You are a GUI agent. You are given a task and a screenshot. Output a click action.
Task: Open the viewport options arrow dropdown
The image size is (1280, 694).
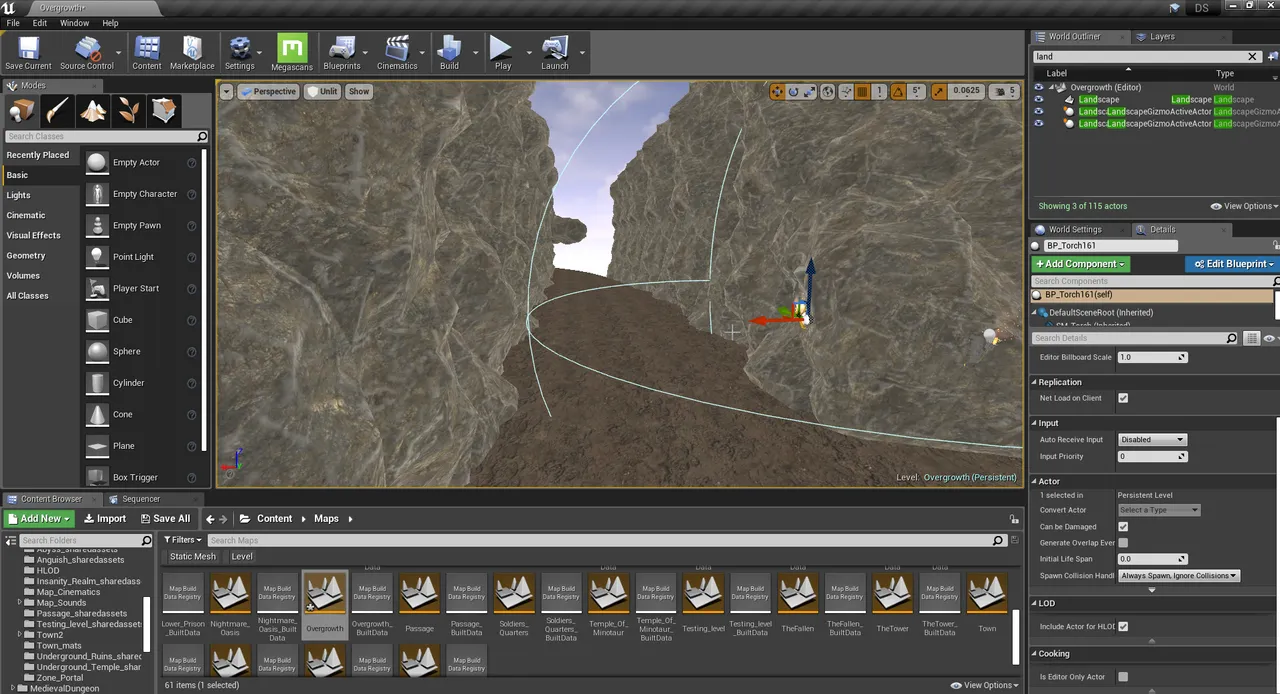[x=227, y=91]
